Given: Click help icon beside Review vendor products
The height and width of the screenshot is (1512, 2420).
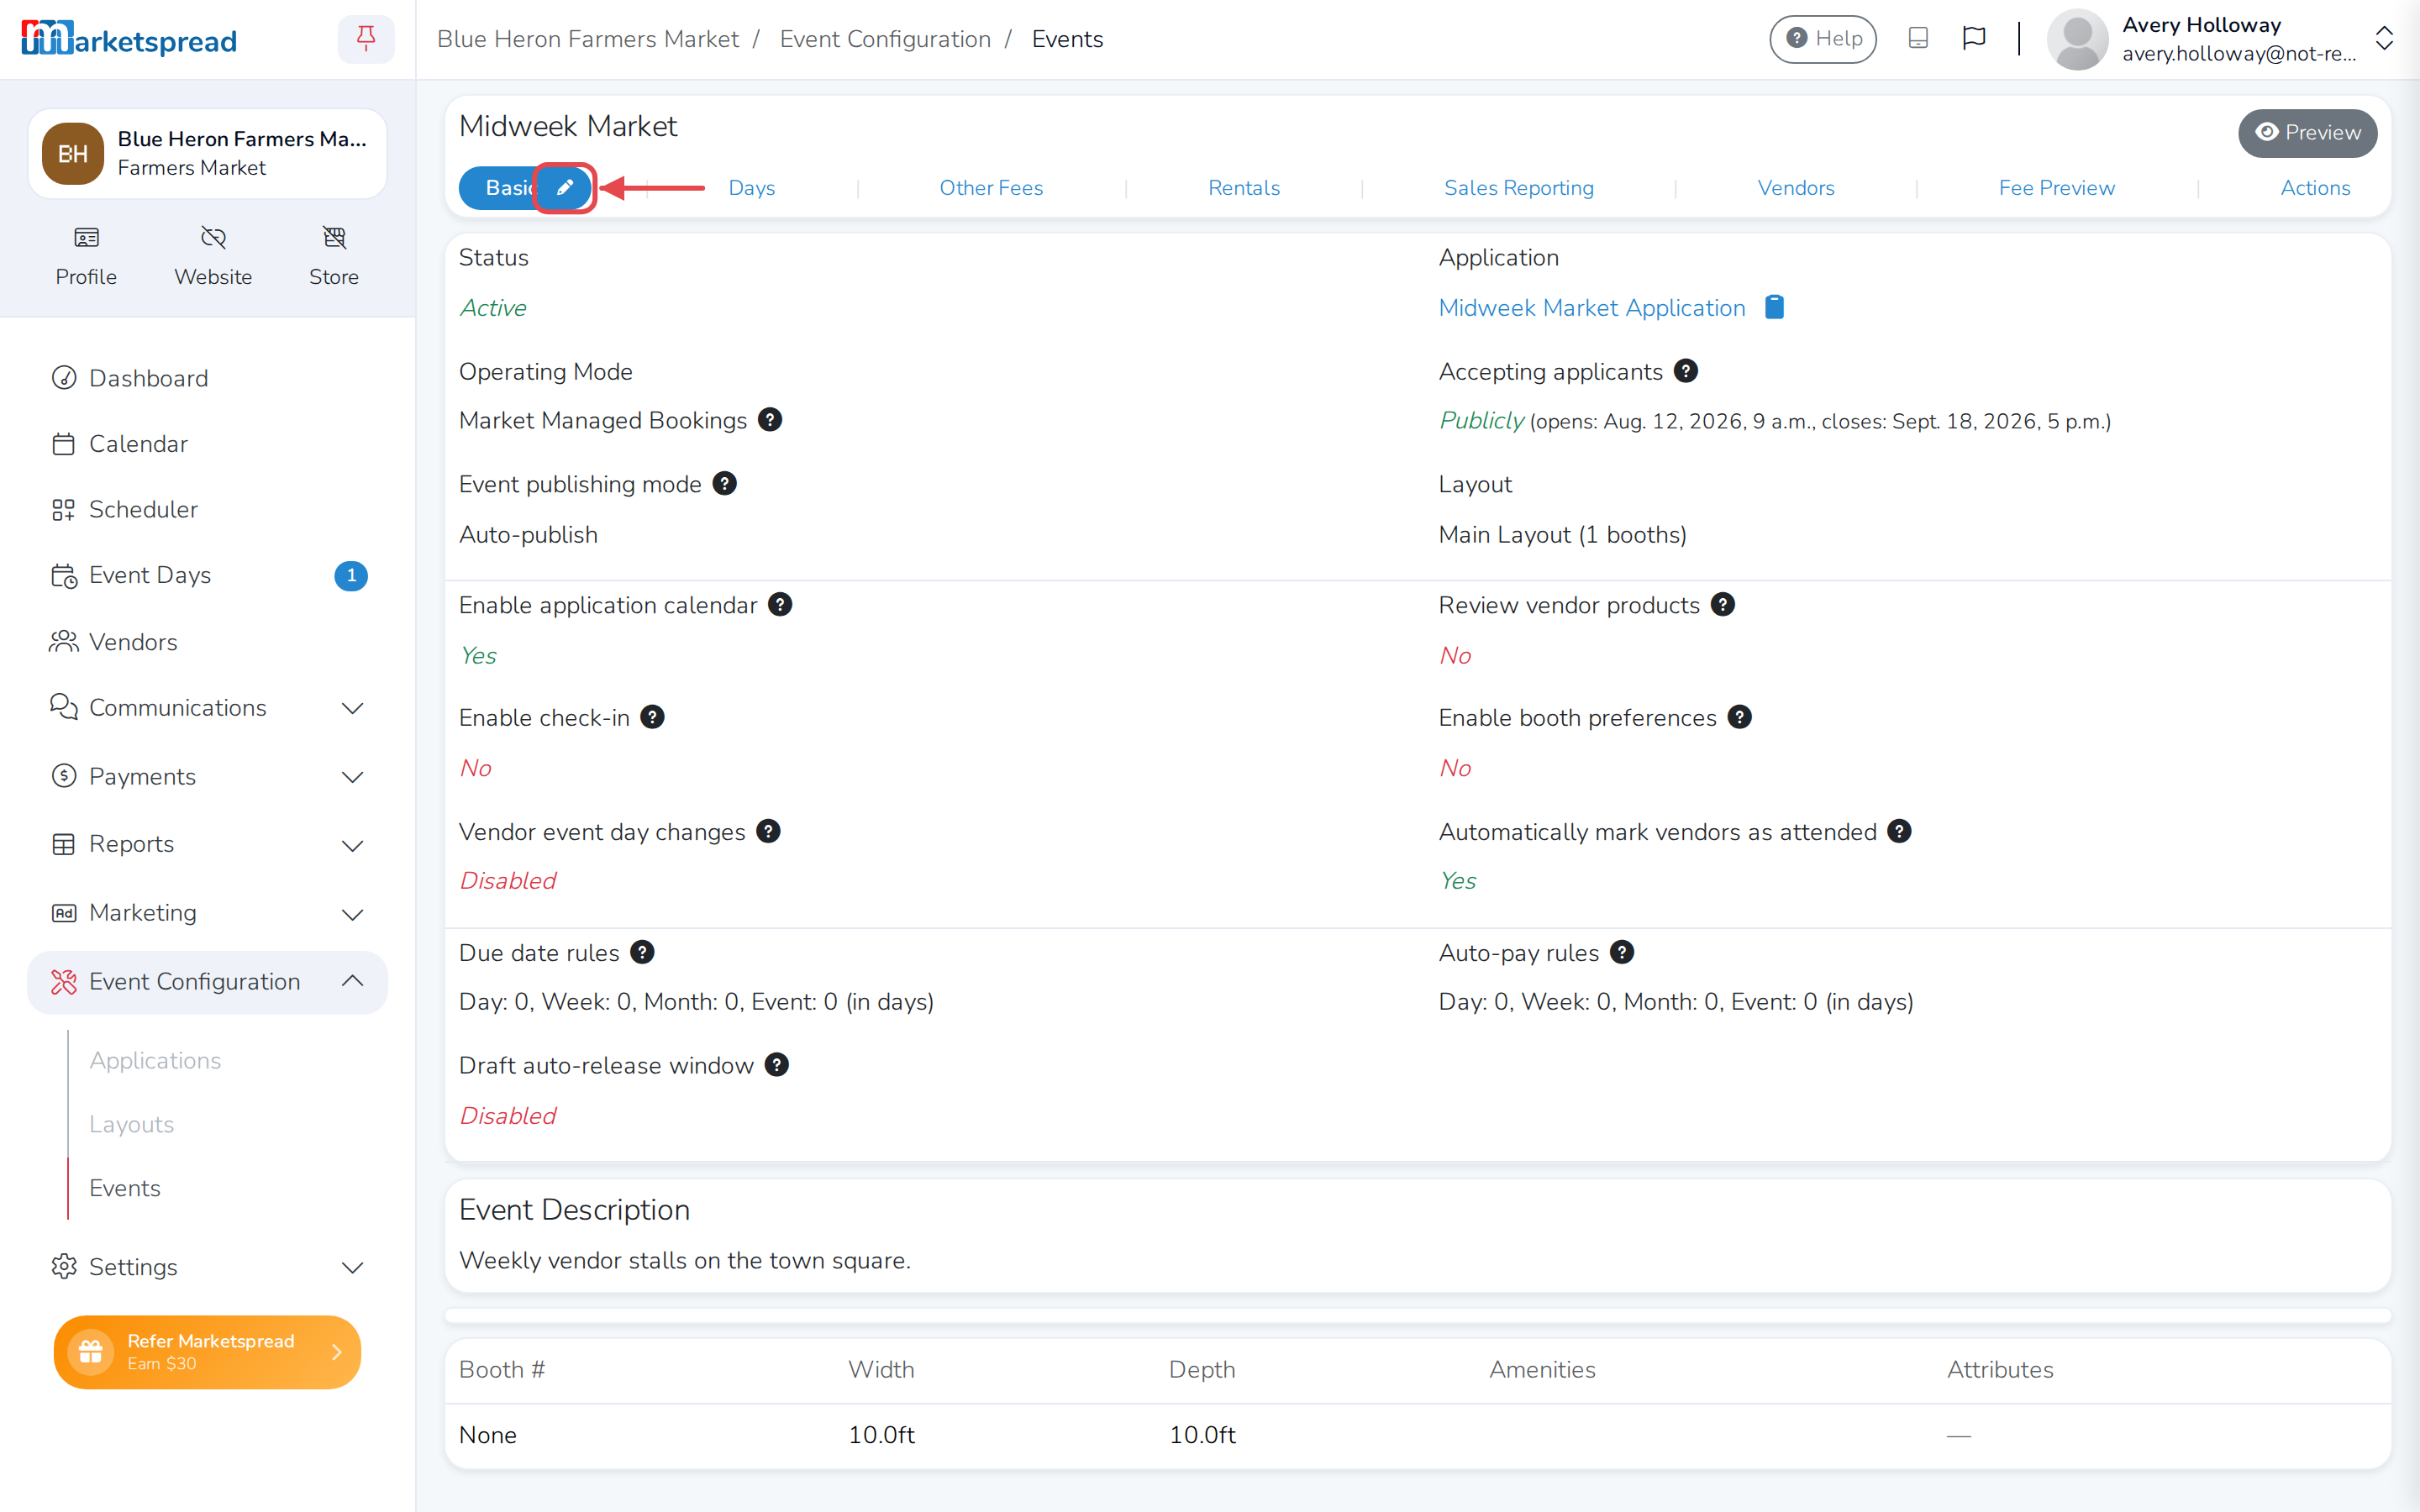Looking at the screenshot, I should pos(1723,605).
